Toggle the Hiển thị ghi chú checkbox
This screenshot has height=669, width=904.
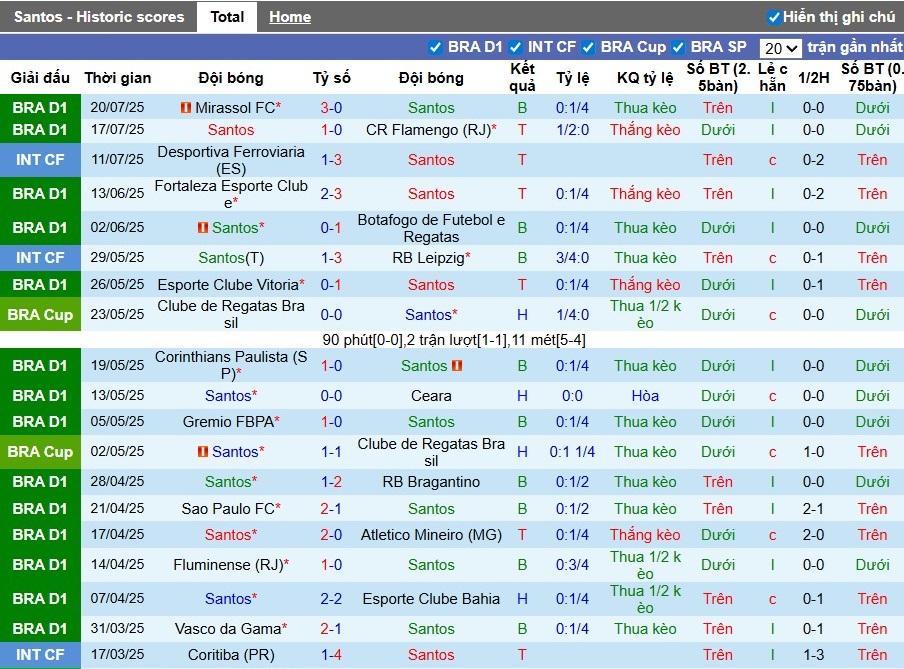774,17
